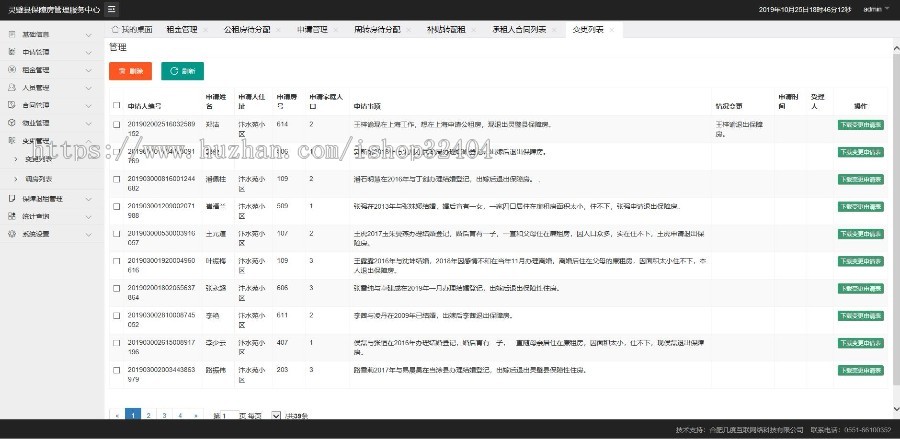Switch to the 公租房待分配 tab
The image size is (900, 439).
(x=247, y=30)
